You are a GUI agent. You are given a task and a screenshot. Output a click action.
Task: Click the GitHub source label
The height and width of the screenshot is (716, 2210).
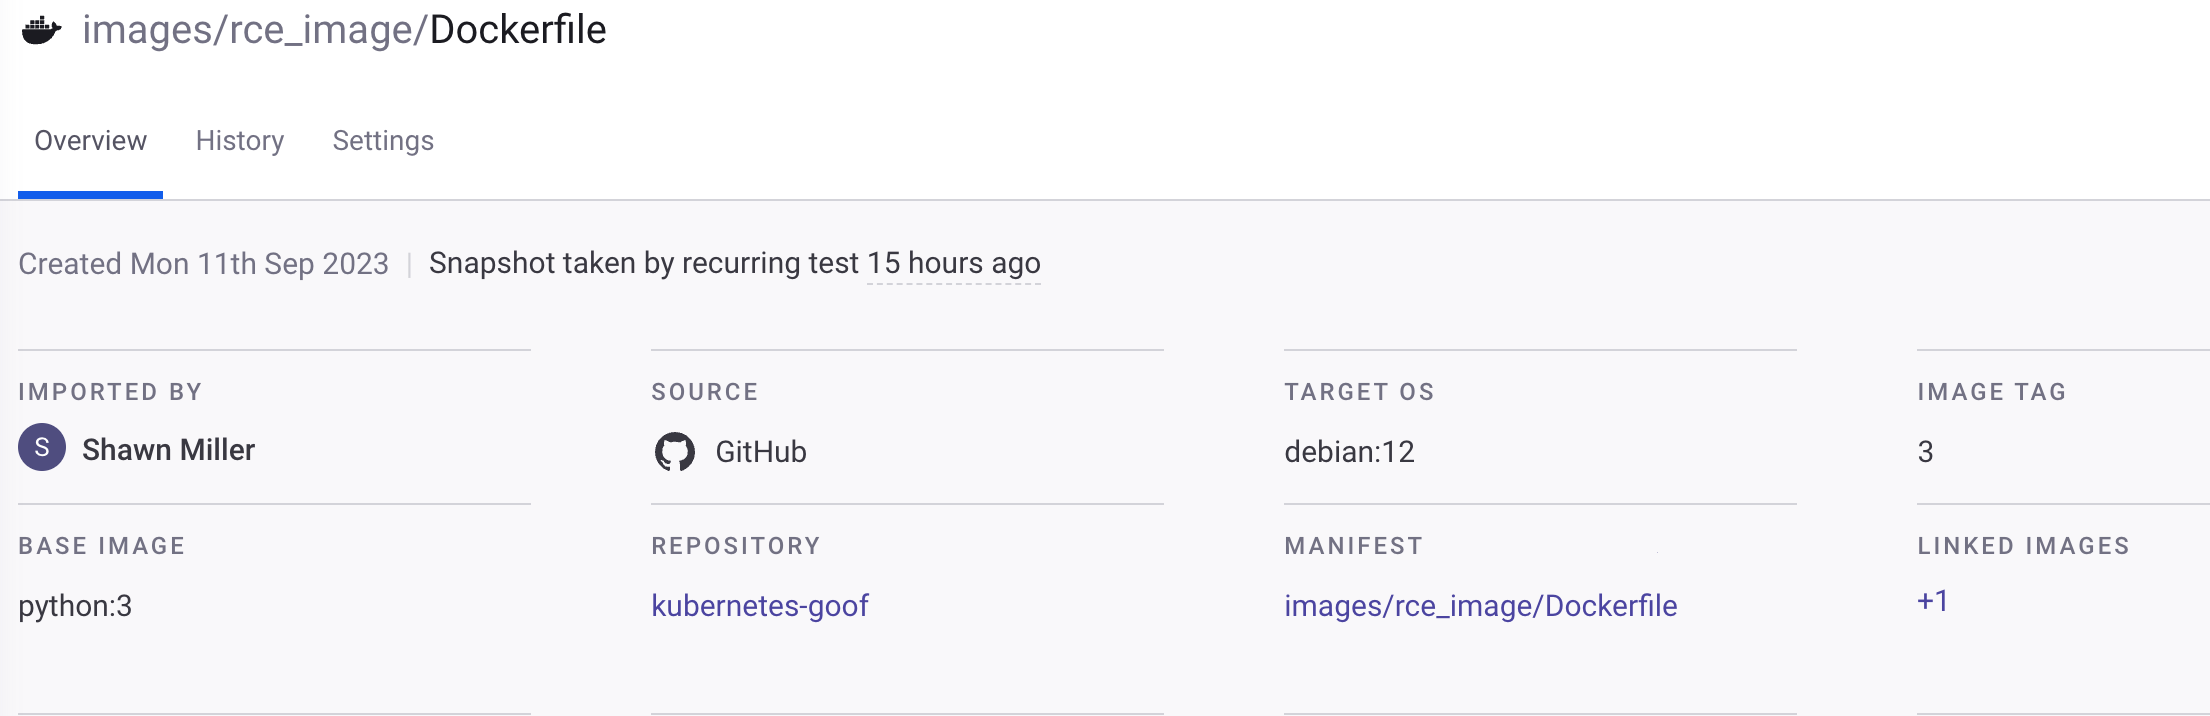[x=761, y=452]
